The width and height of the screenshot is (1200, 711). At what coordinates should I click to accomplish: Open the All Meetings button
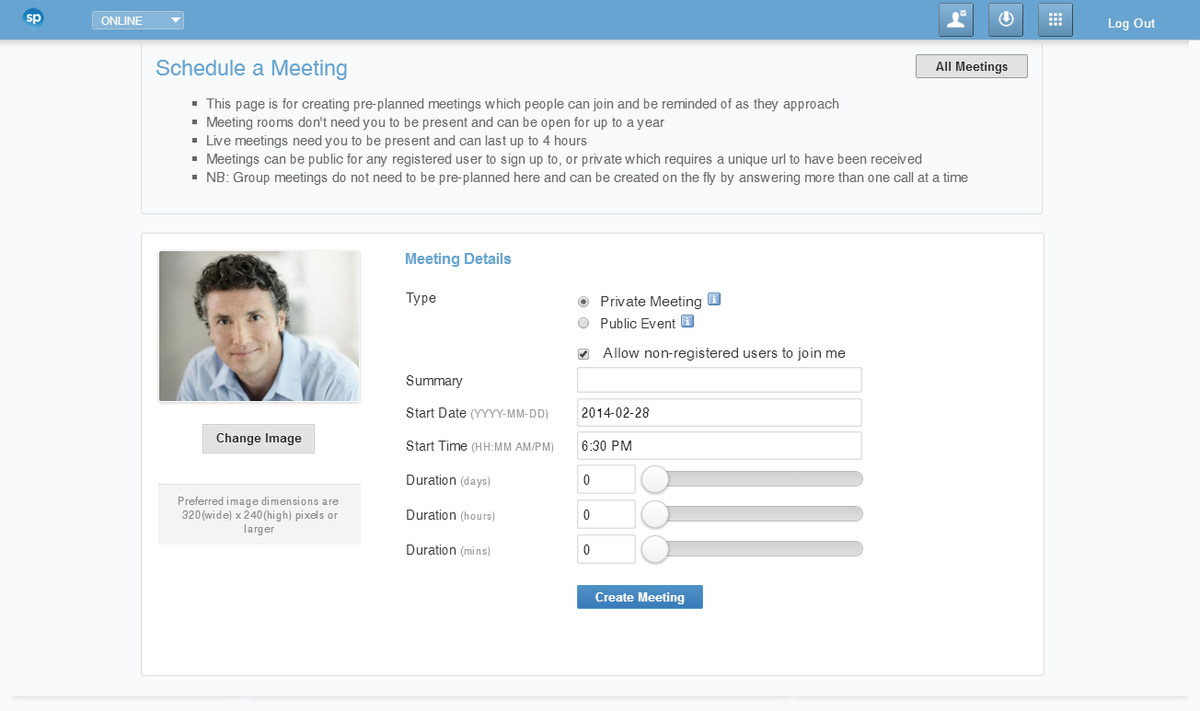(x=972, y=66)
